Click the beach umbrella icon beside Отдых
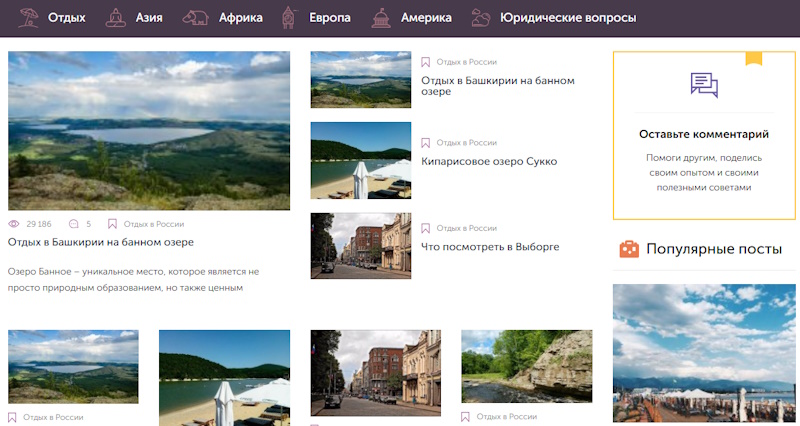 point(28,17)
